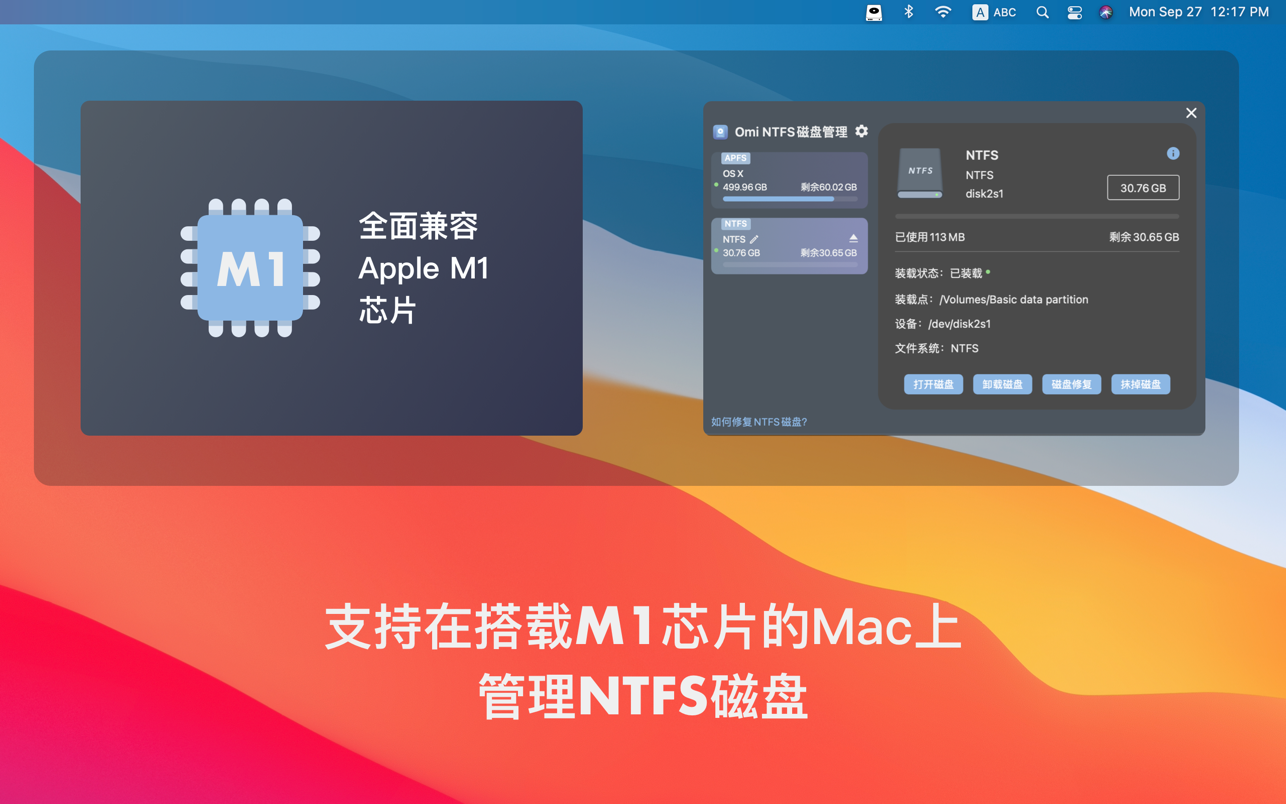The width and height of the screenshot is (1286, 804).
Task: Click mount point /Volumes/Basic data partition text
Action: point(1013,299)
